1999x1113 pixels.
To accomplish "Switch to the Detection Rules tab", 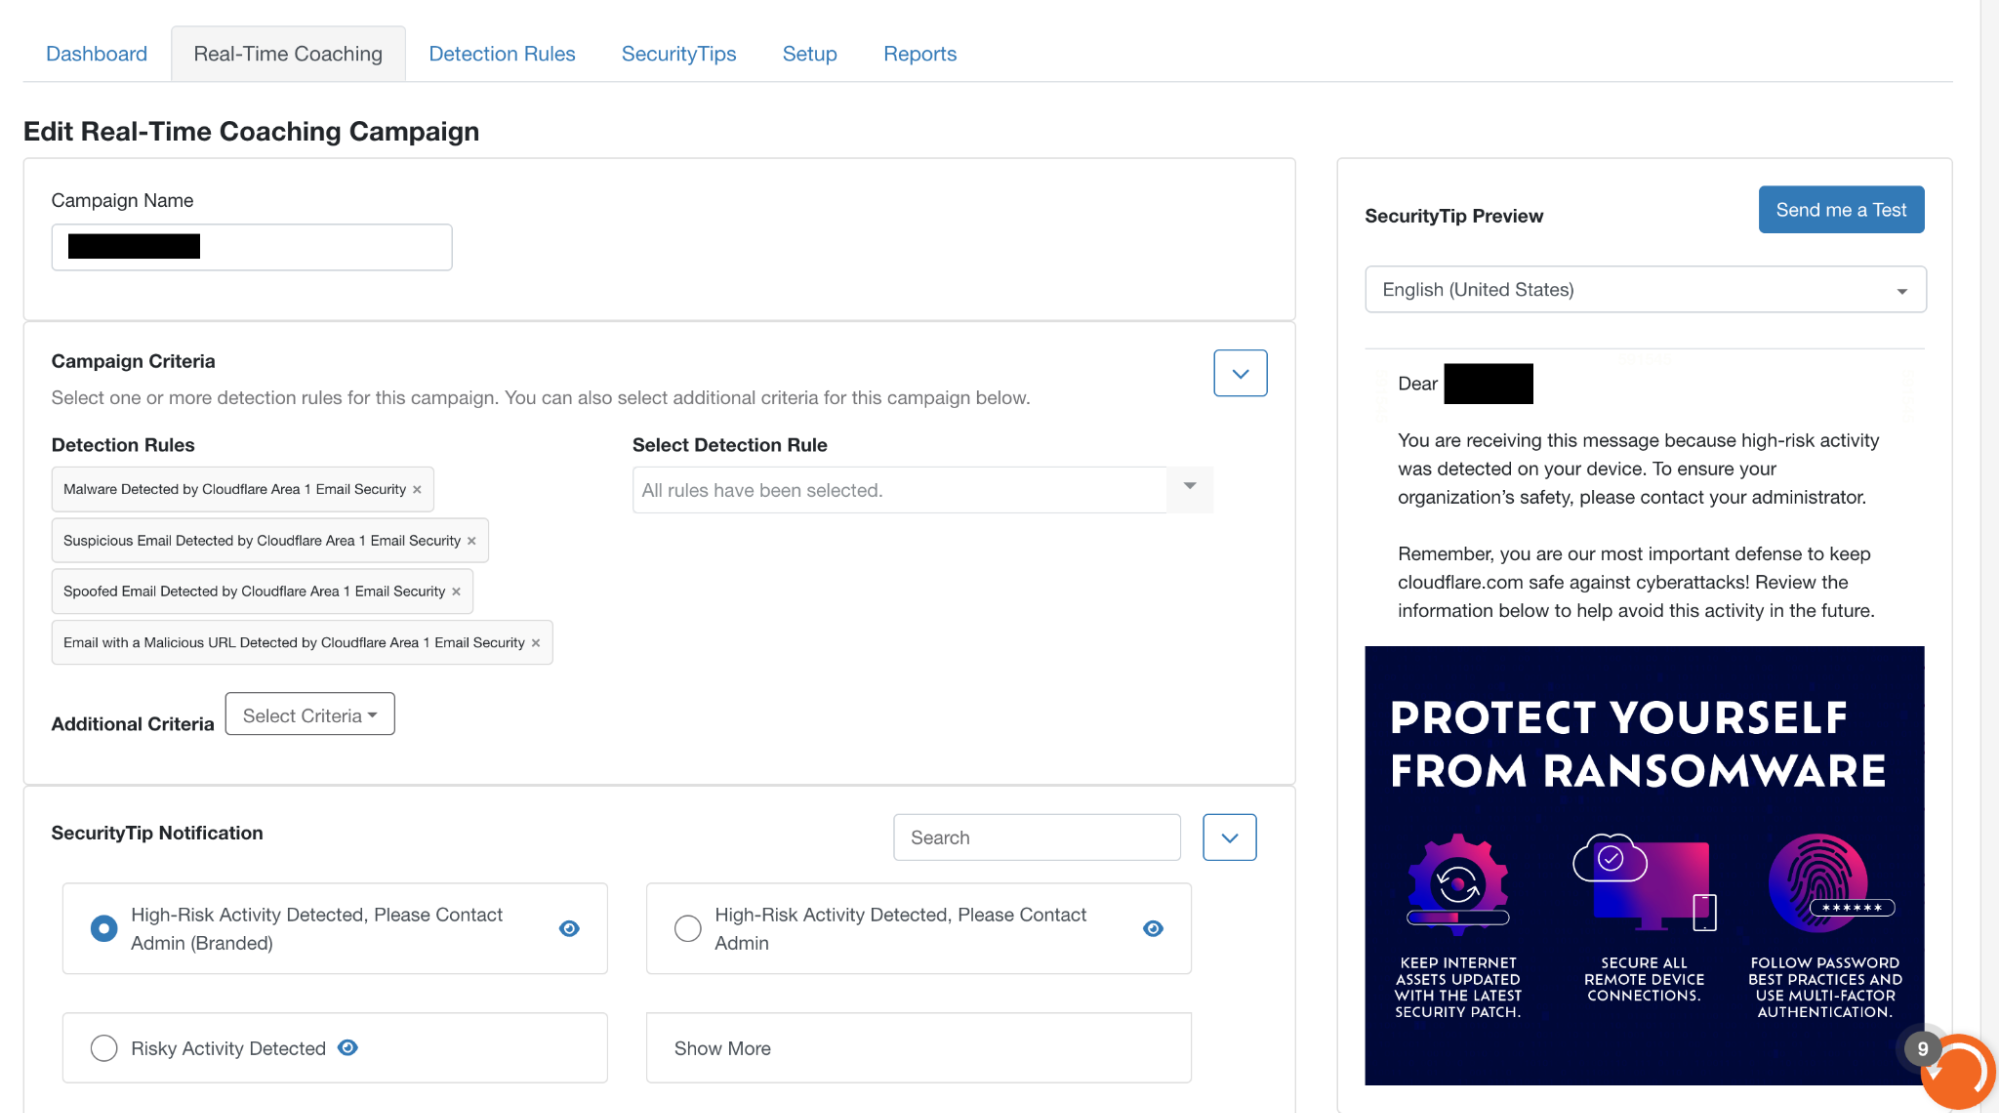I will point(502,54).
